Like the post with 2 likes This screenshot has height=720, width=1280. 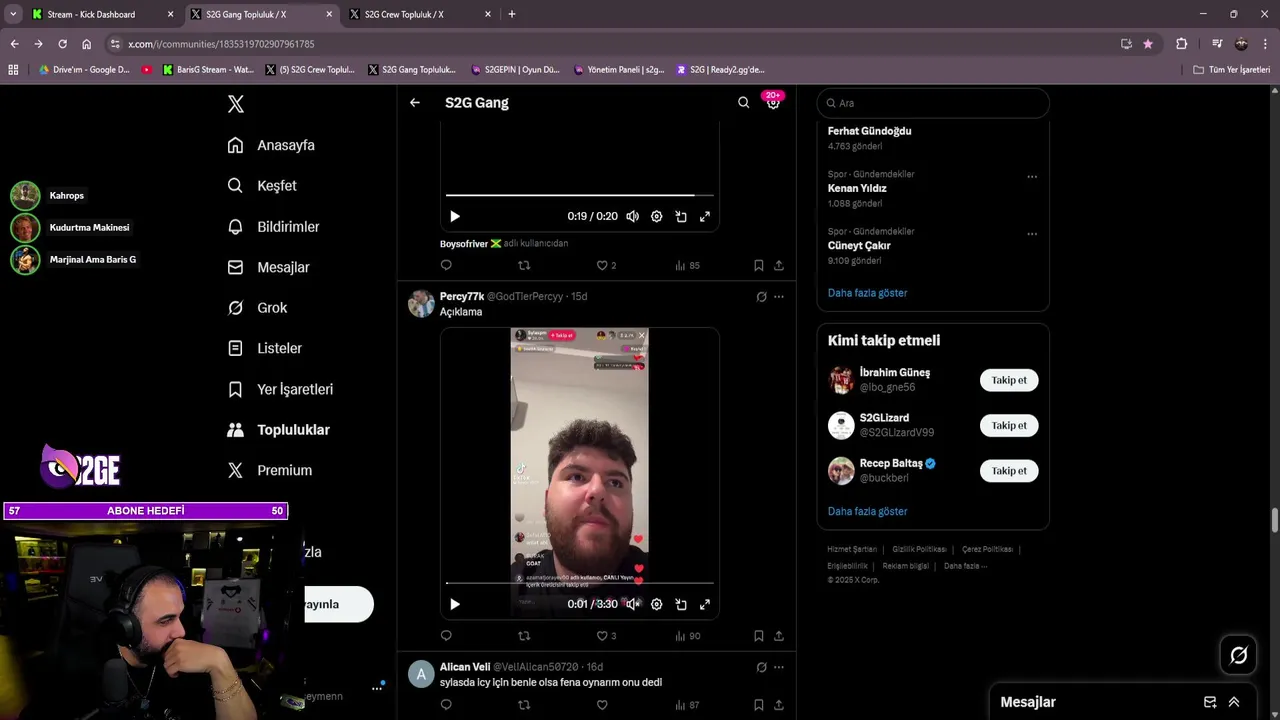606,265
